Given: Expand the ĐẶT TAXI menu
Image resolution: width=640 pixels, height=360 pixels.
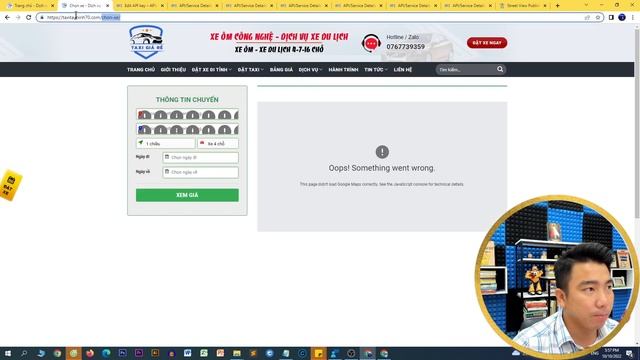Looking at the screenshot, I should [250, 70].
